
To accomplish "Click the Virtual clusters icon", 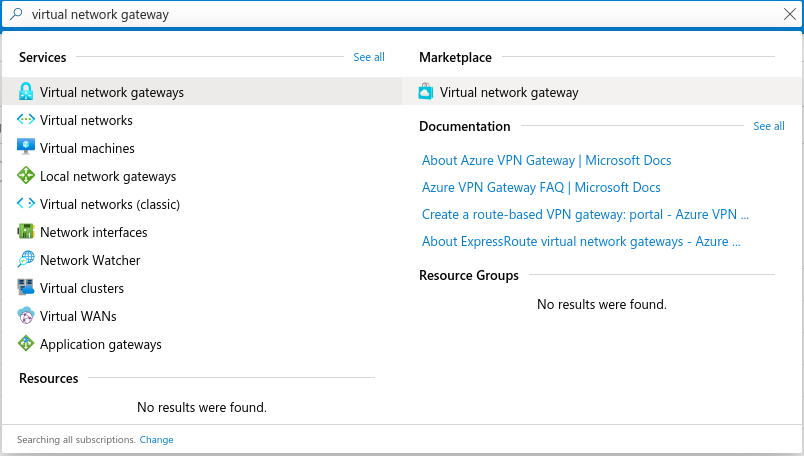I will (26, 287).
